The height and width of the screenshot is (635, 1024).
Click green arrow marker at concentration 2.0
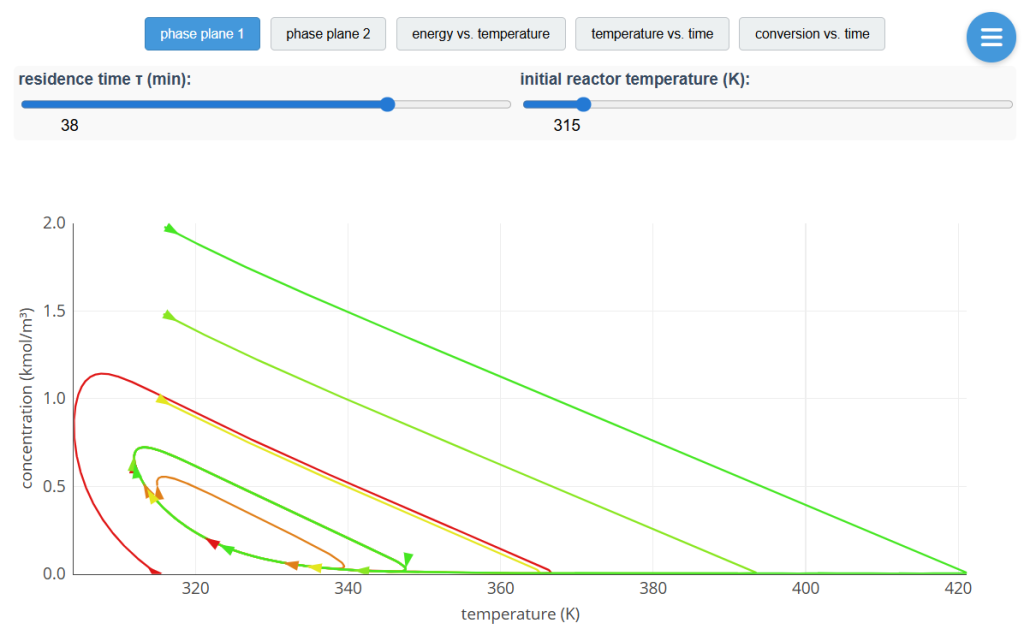(x=169, y=229)
